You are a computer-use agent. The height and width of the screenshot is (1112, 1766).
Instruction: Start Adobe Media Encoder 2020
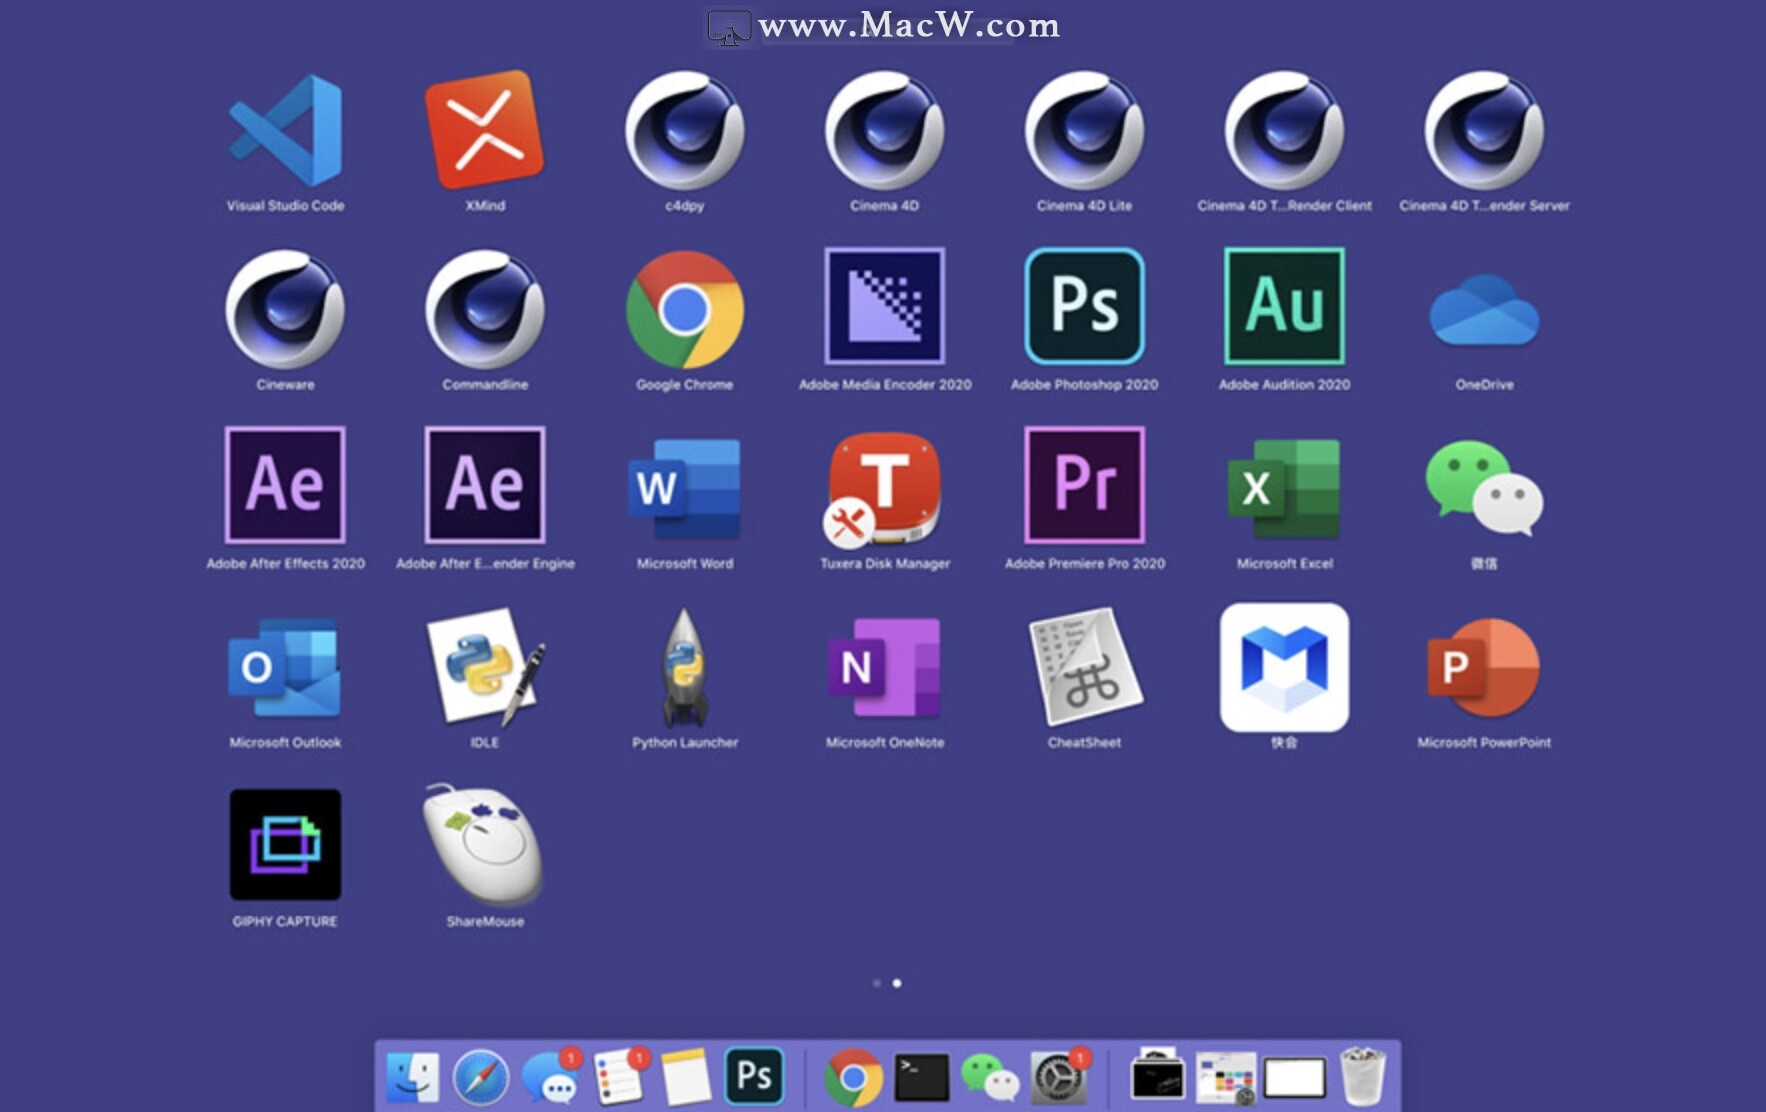tap(884, 307)
